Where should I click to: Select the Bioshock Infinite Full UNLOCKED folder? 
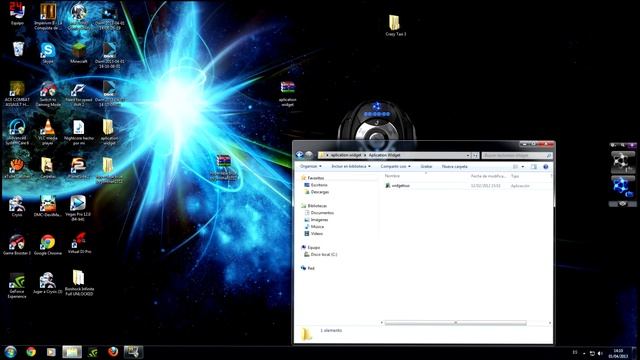tap(79, 282)
